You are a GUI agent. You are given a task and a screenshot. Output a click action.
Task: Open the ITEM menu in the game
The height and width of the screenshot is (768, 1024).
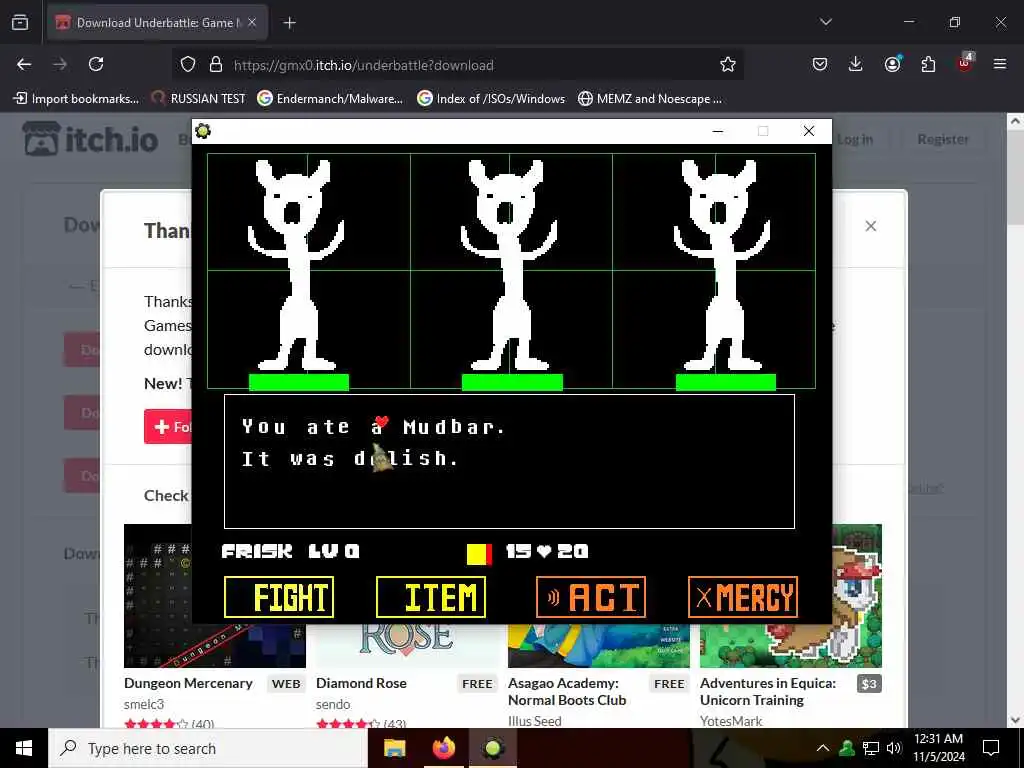(x=431, y=597)
